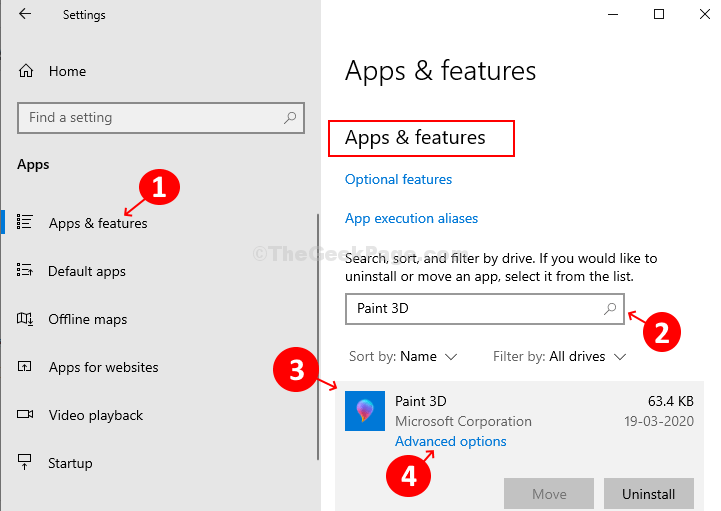Minimize the Settings window
This screenshot has height=511, width=721.
tap(612, 14)
